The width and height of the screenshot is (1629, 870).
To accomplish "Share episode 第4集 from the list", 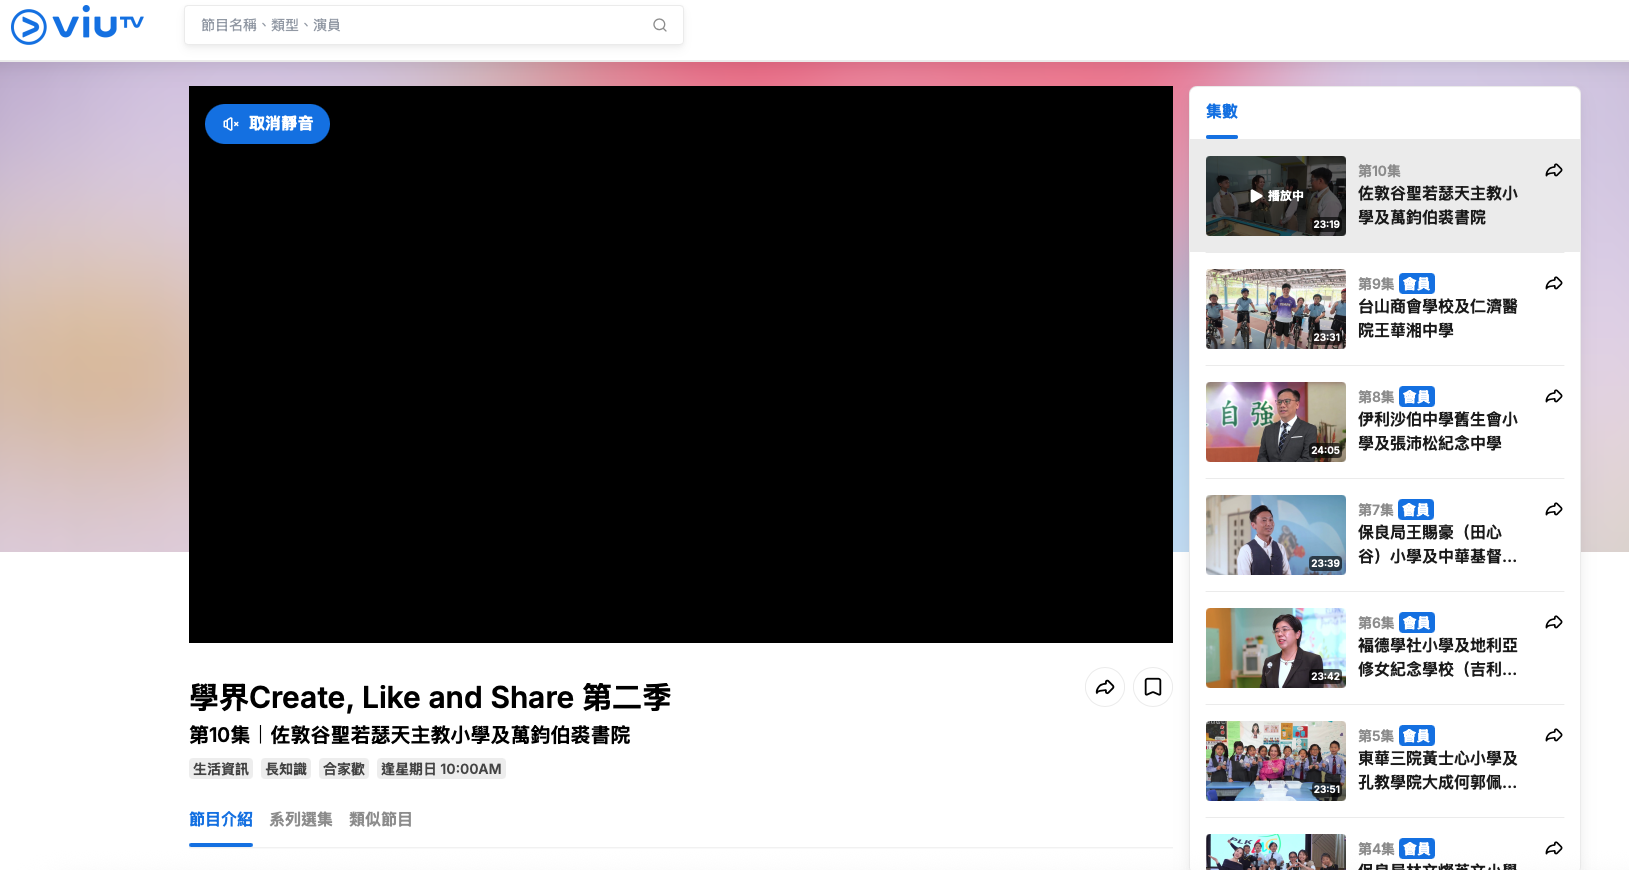I will pos(1554,849).
